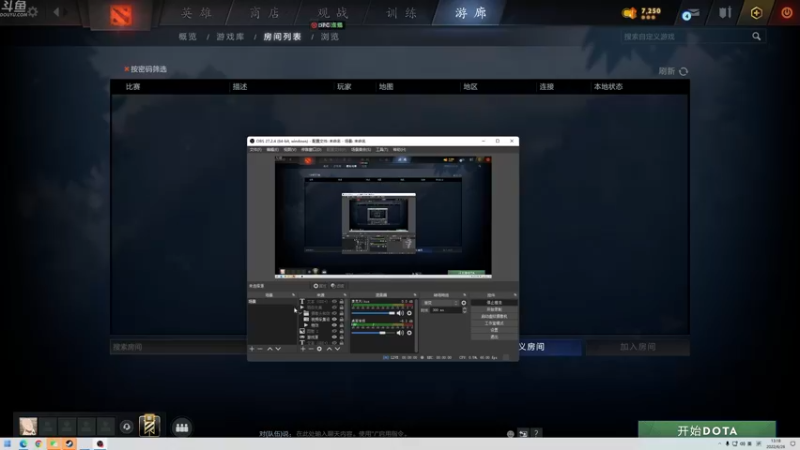This screenshot has width=800, height=450.
Task: Click the red power quit icon
Action: 786,13
